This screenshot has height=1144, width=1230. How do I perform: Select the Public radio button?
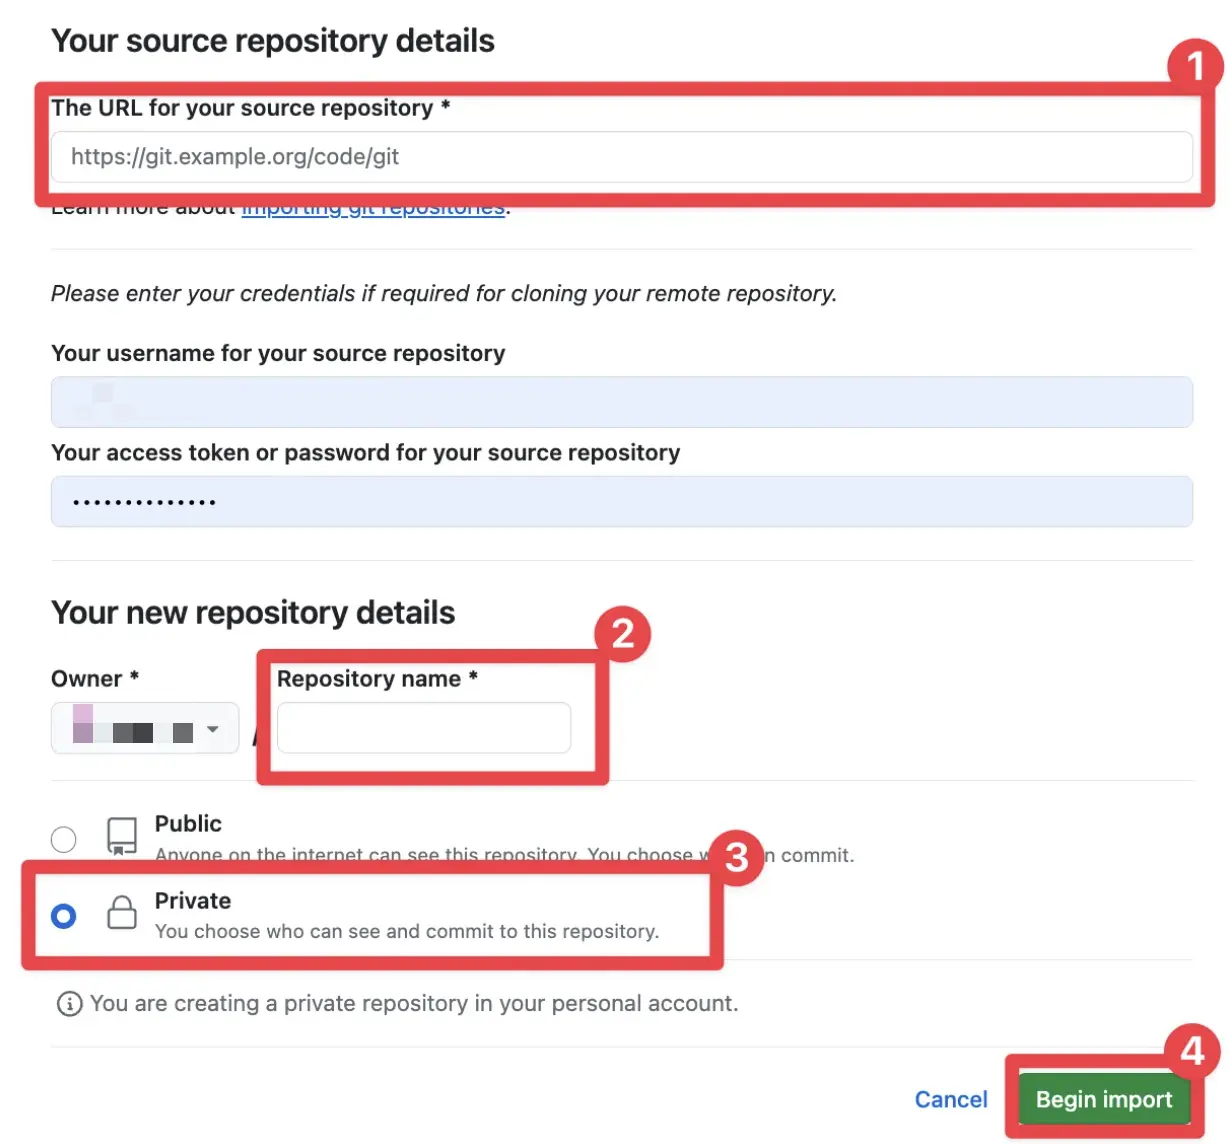pyautogui.click(x=64, y=839)
